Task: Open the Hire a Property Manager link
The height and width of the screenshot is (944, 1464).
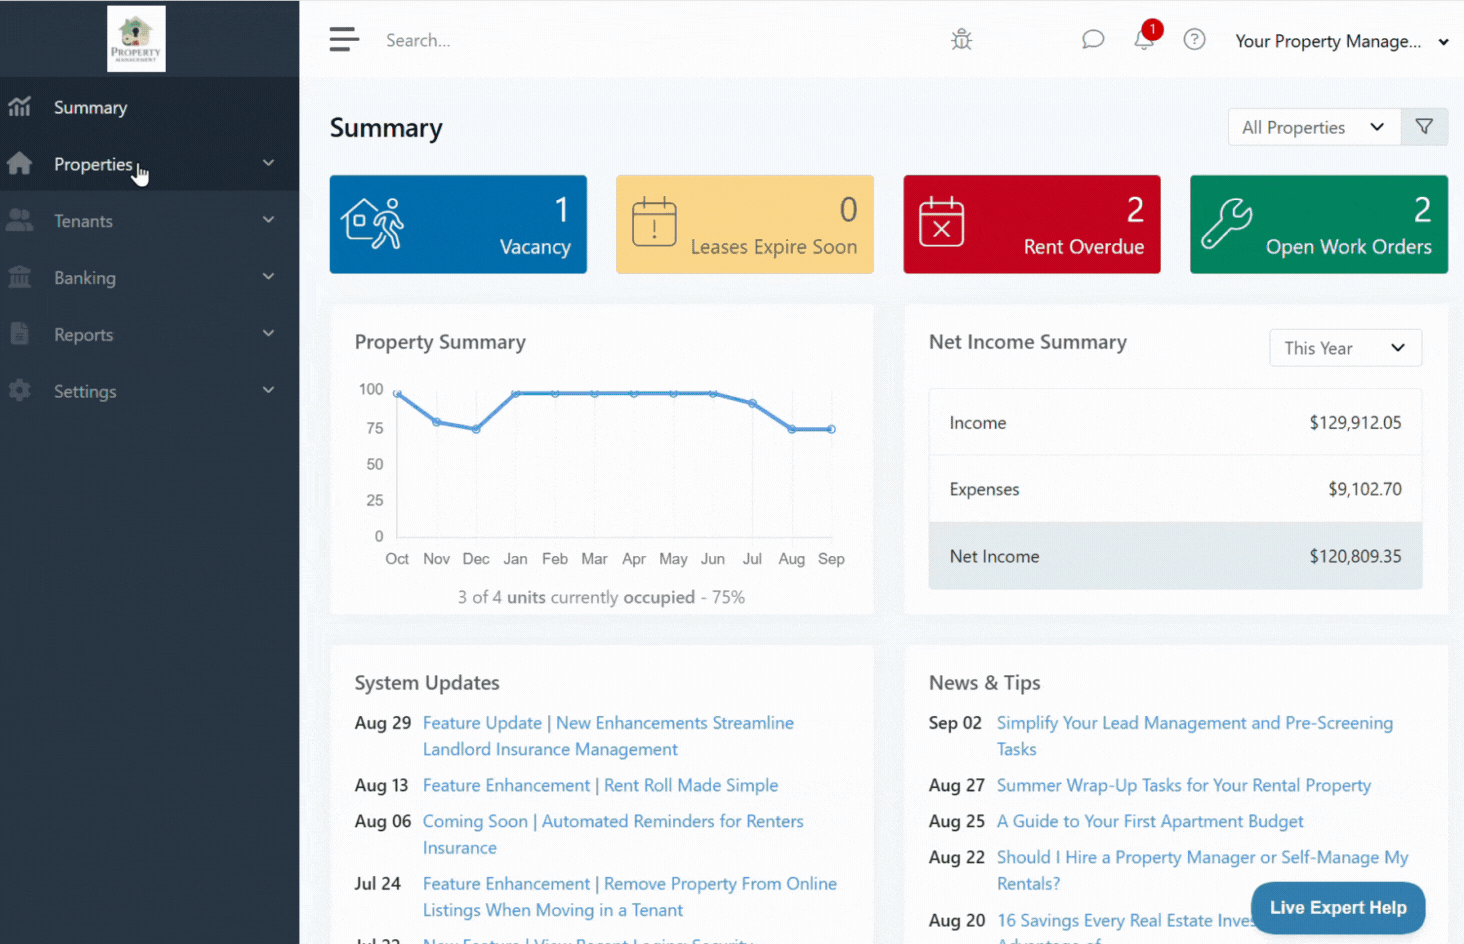Action: (1203, 870)
